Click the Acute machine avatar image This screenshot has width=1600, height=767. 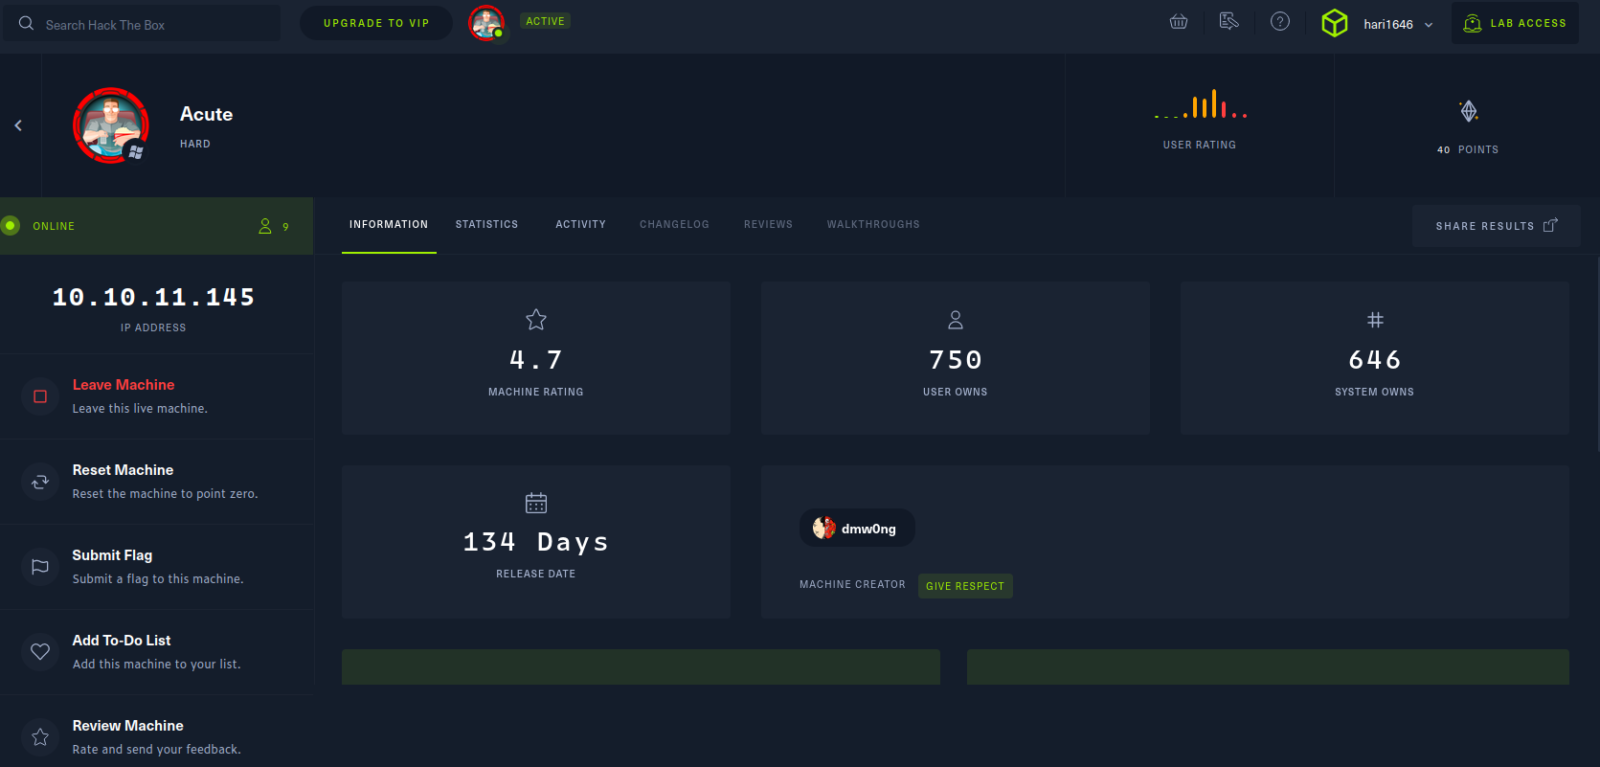click(x=111, y=125)
